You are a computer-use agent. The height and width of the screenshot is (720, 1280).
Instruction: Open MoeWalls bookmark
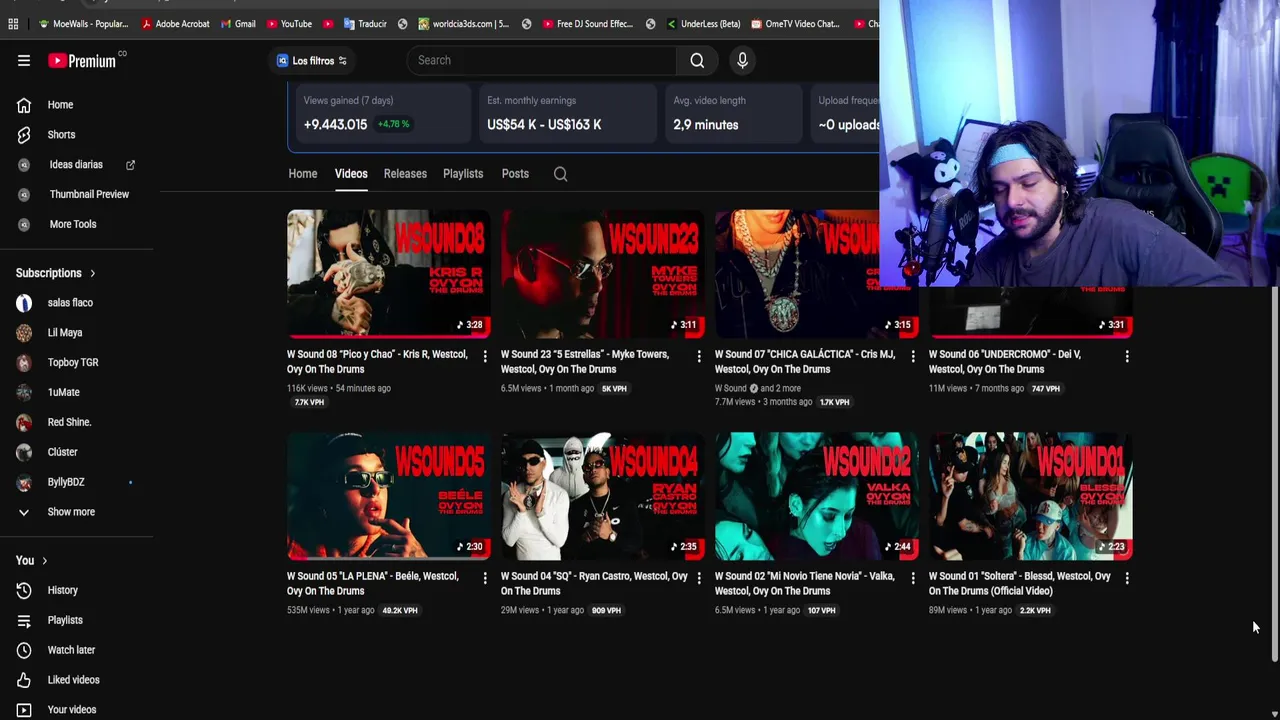coord(84,24)
